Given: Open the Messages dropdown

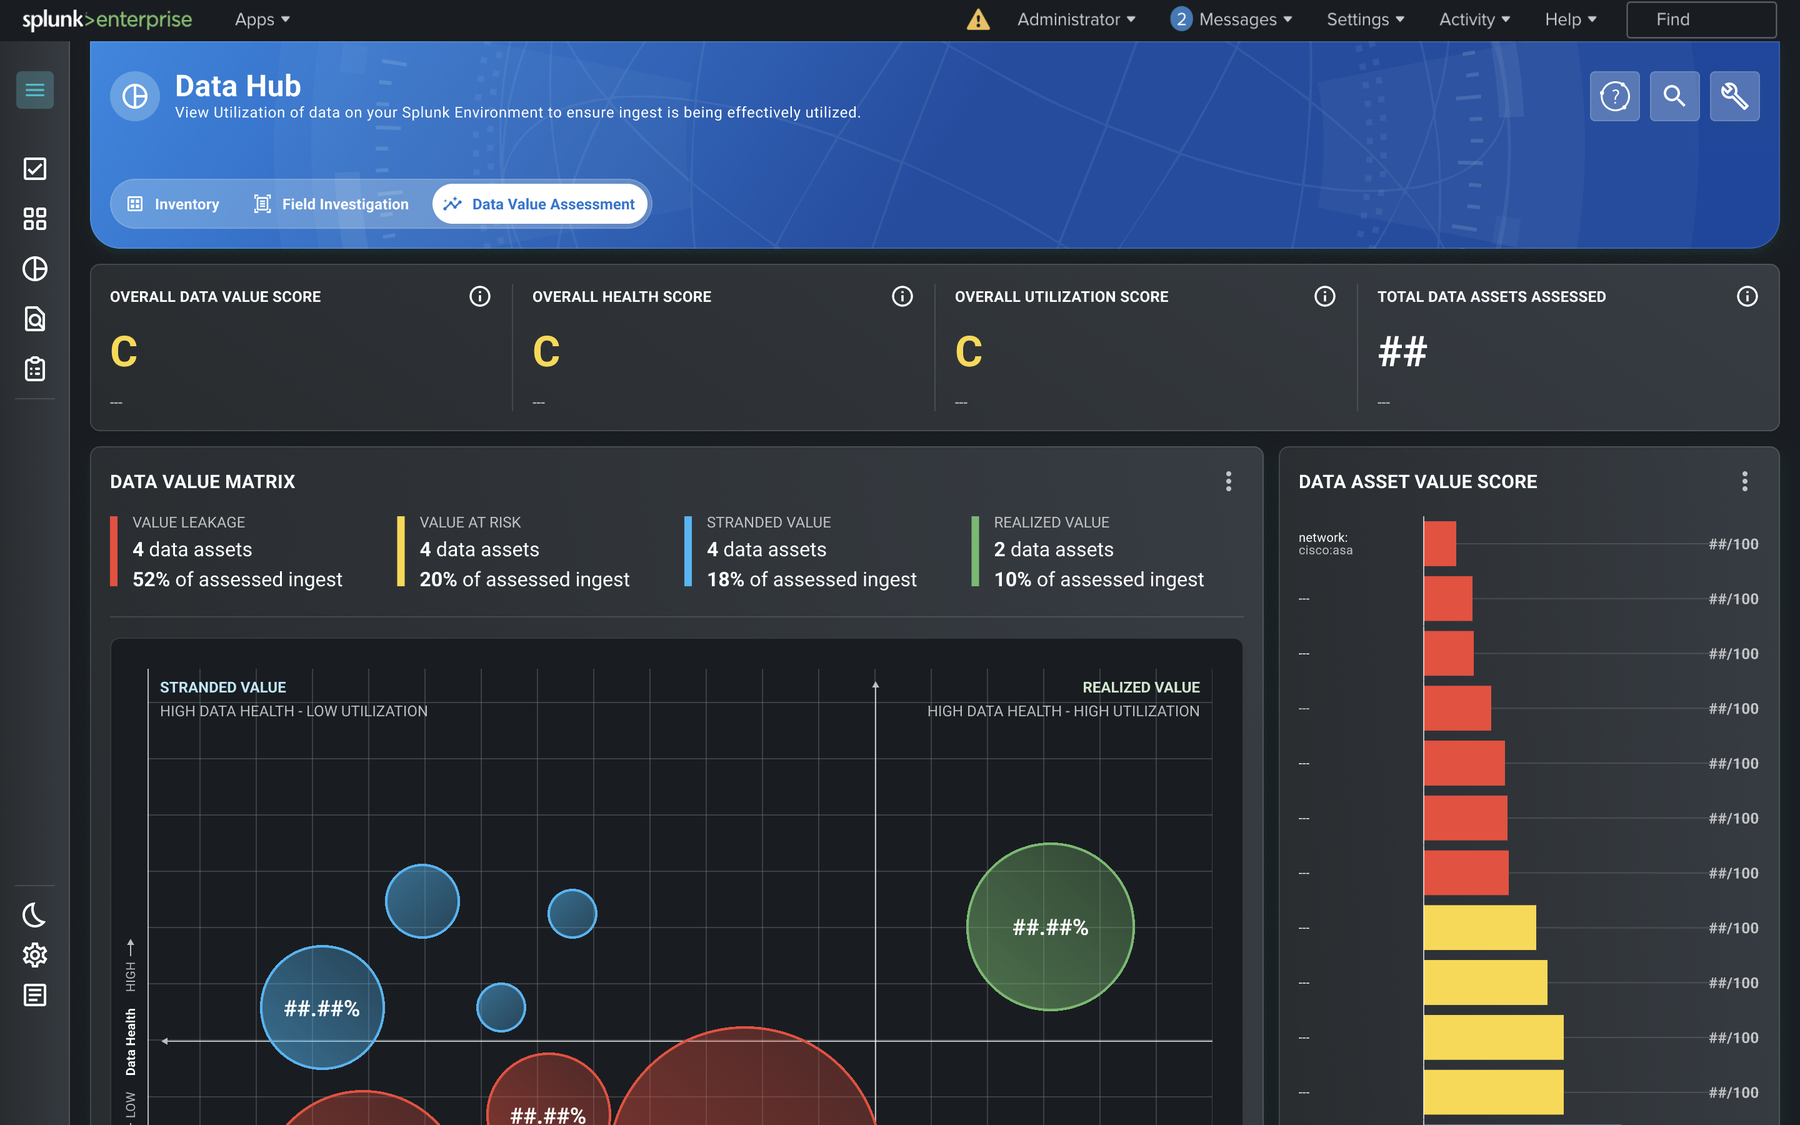Looking at the screenshot, I should (x=1231, y=19).
